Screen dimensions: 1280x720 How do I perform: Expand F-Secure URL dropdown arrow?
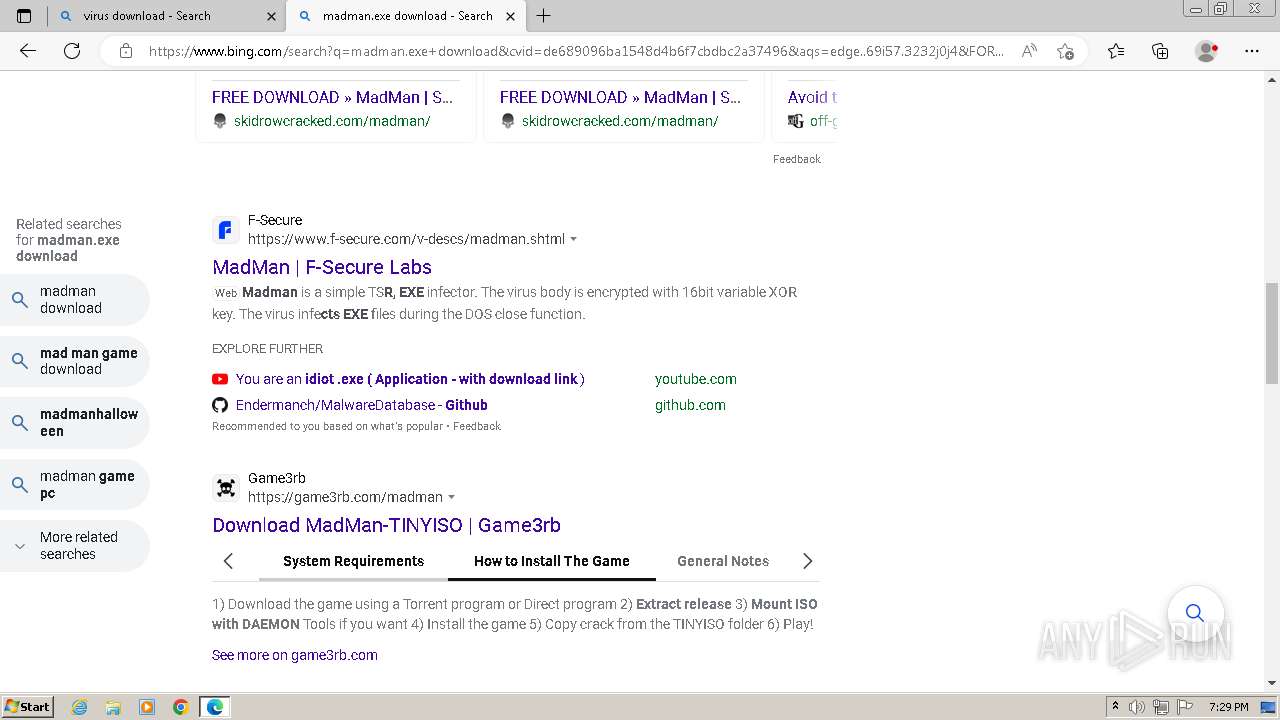573,239
